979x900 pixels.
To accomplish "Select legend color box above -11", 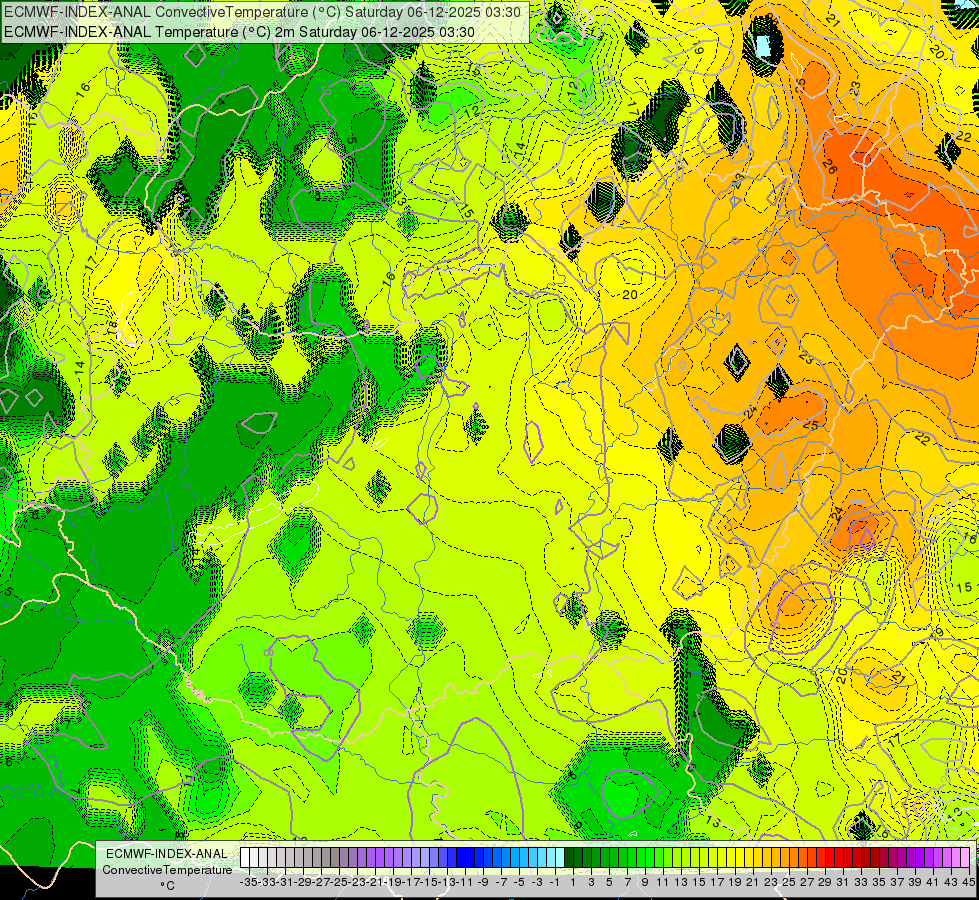I will (460, 857).
